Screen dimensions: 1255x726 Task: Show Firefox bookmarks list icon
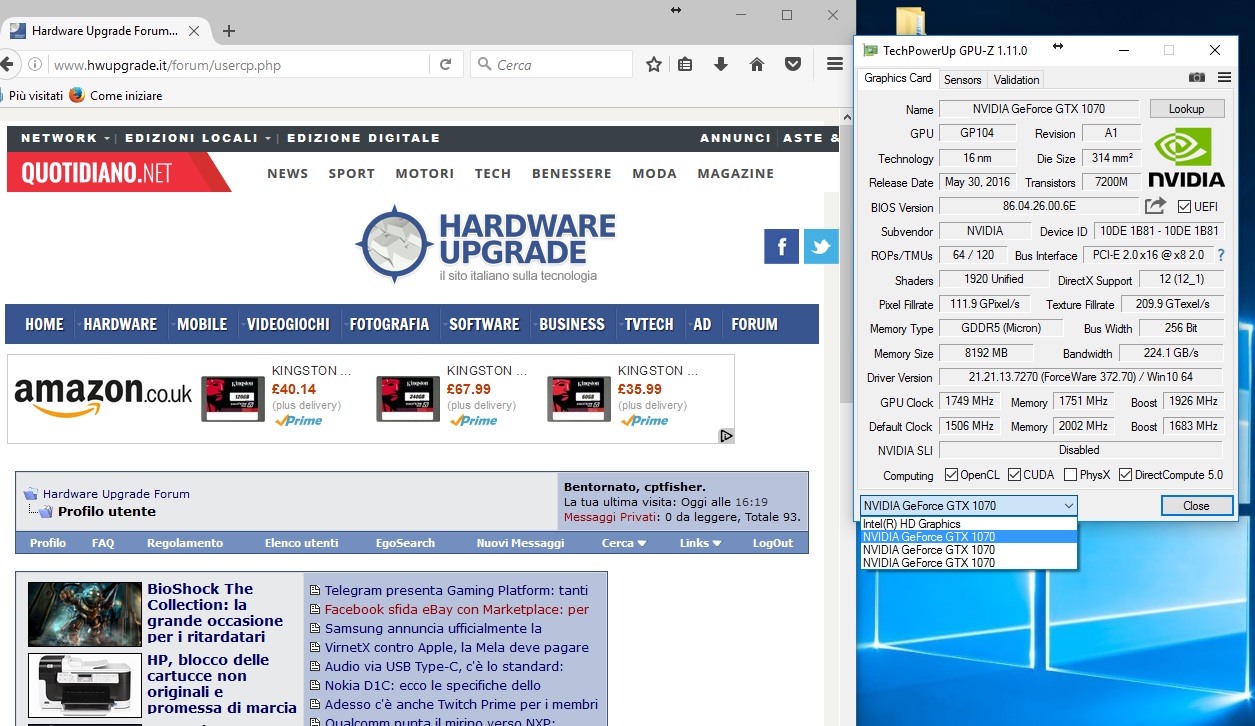(x=685, y=64)
